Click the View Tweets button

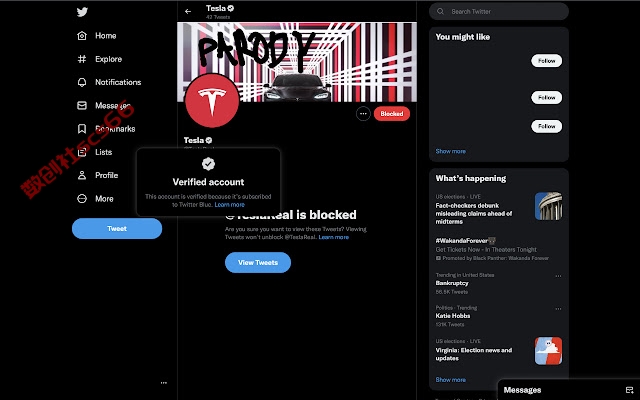click(258, 262)
